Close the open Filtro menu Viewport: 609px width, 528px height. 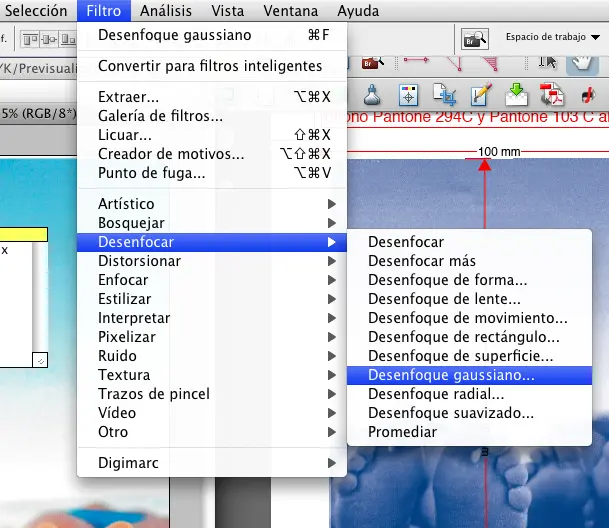(x=104, y=11)
